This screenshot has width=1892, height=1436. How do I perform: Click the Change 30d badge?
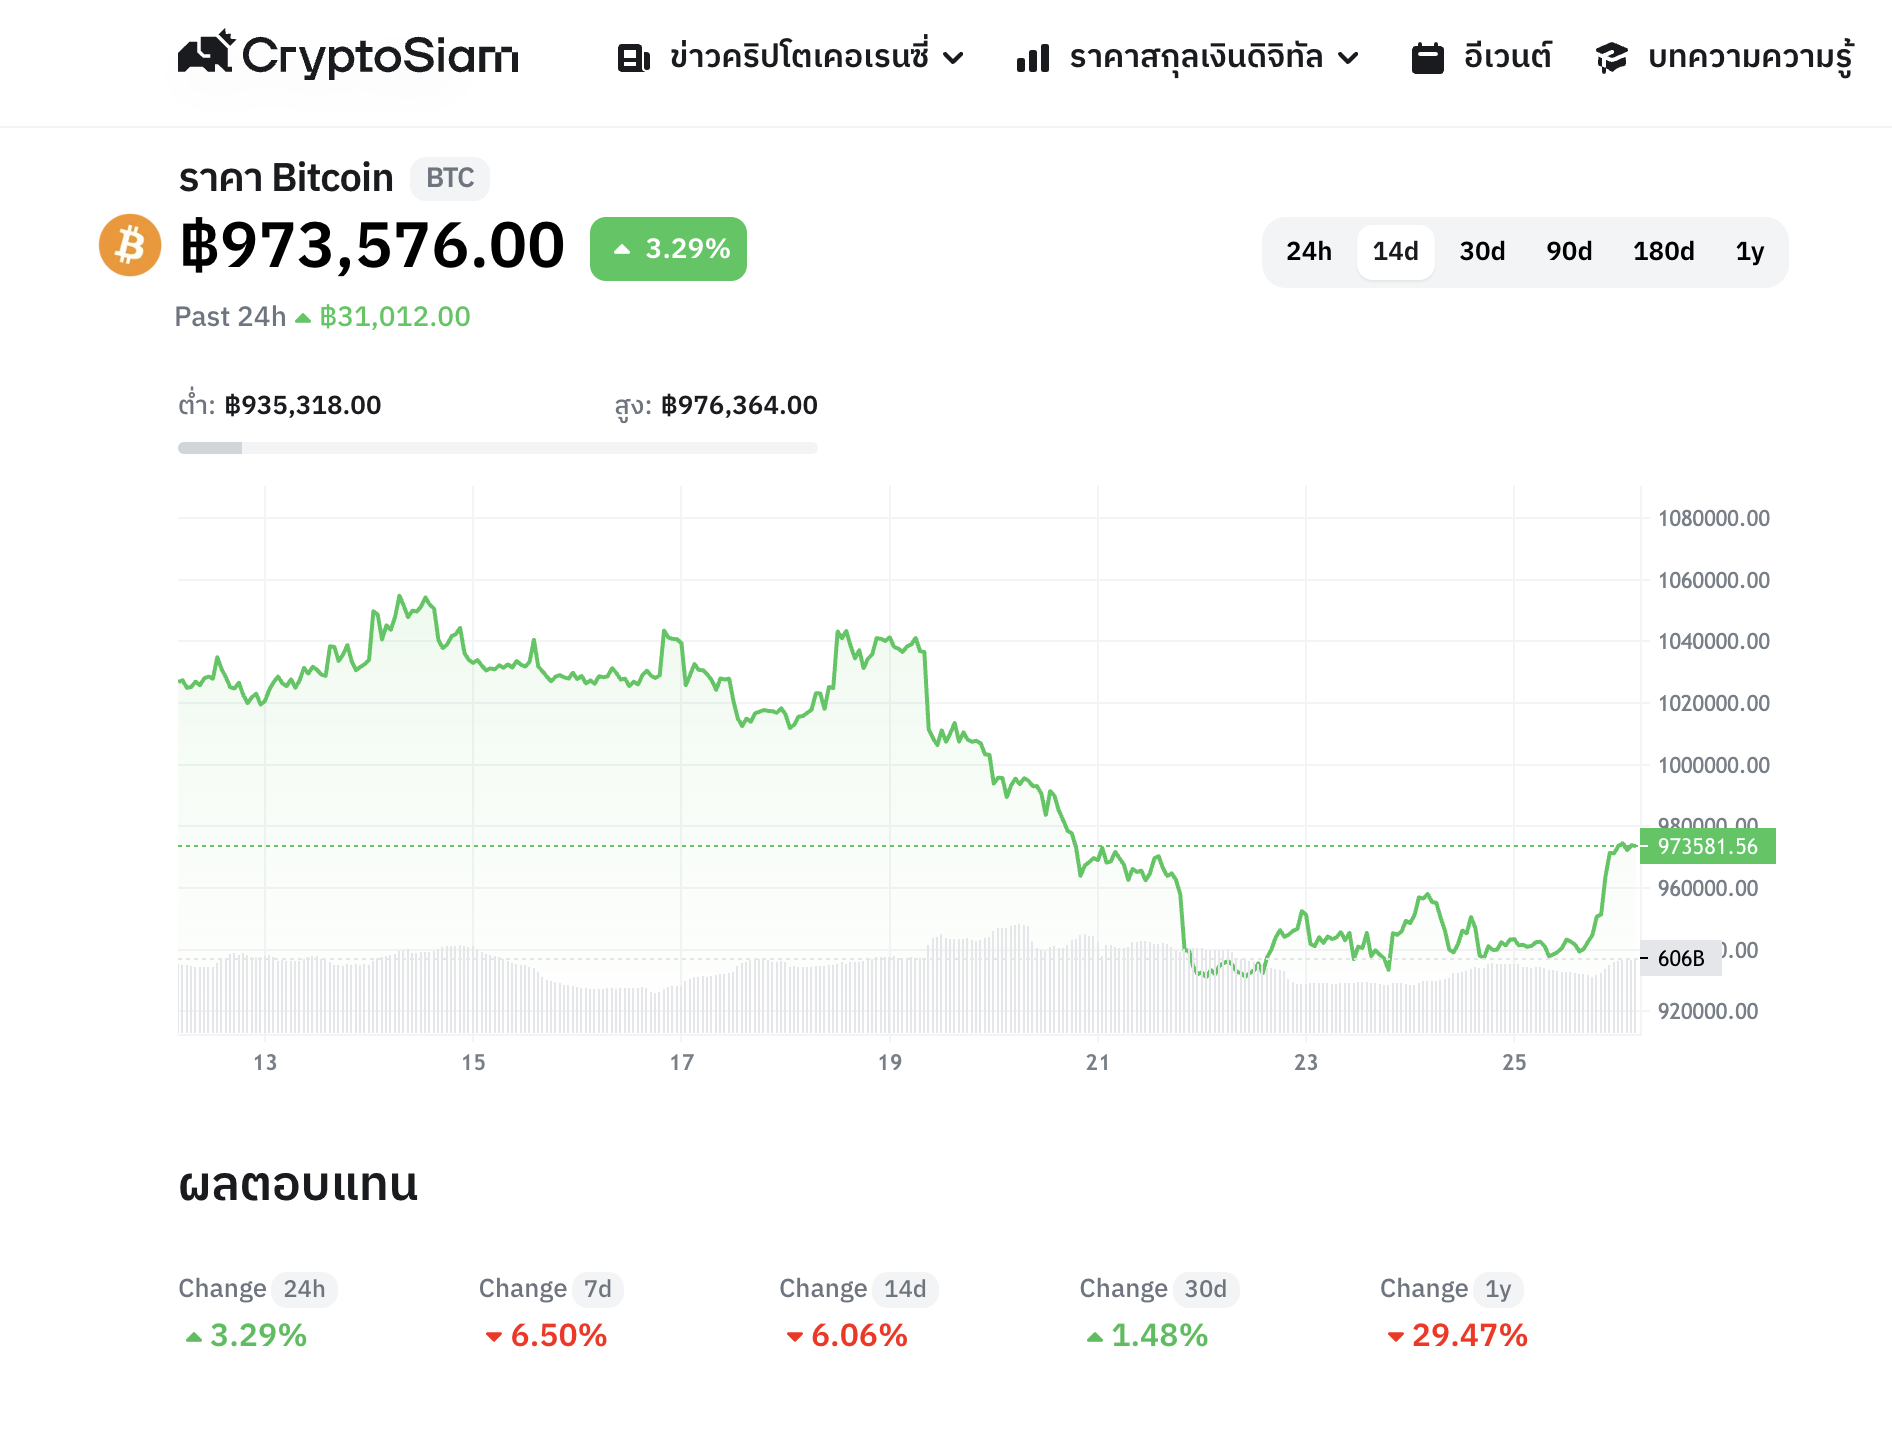(x=1206, y=1289)
